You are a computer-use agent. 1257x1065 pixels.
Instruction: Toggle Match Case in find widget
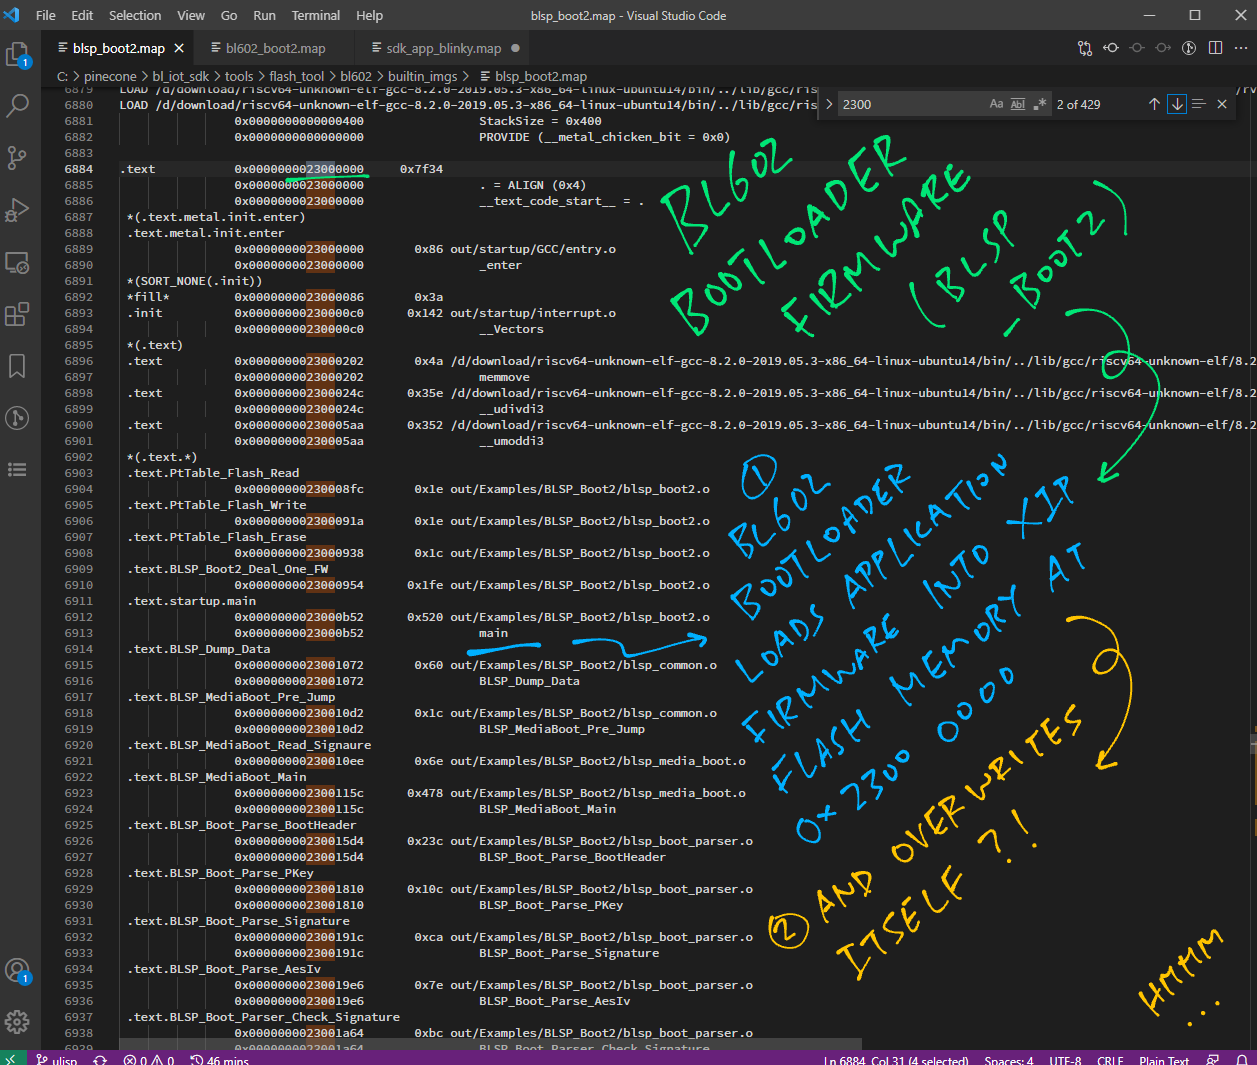996,104
